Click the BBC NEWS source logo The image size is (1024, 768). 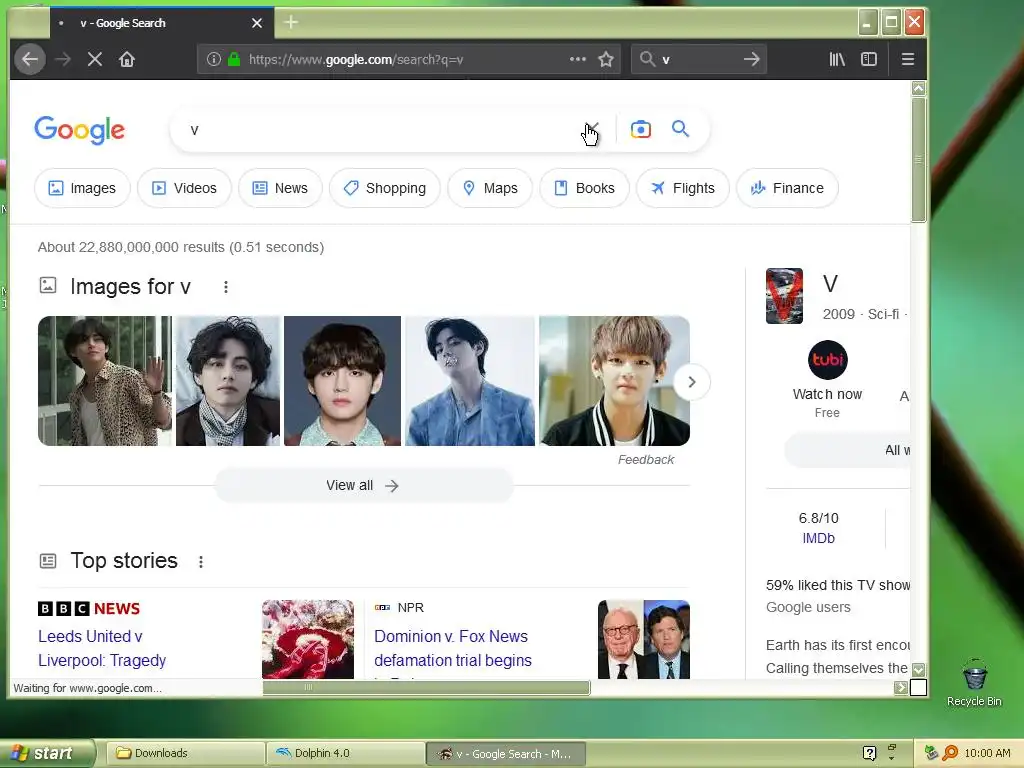[x=89, y=609]
